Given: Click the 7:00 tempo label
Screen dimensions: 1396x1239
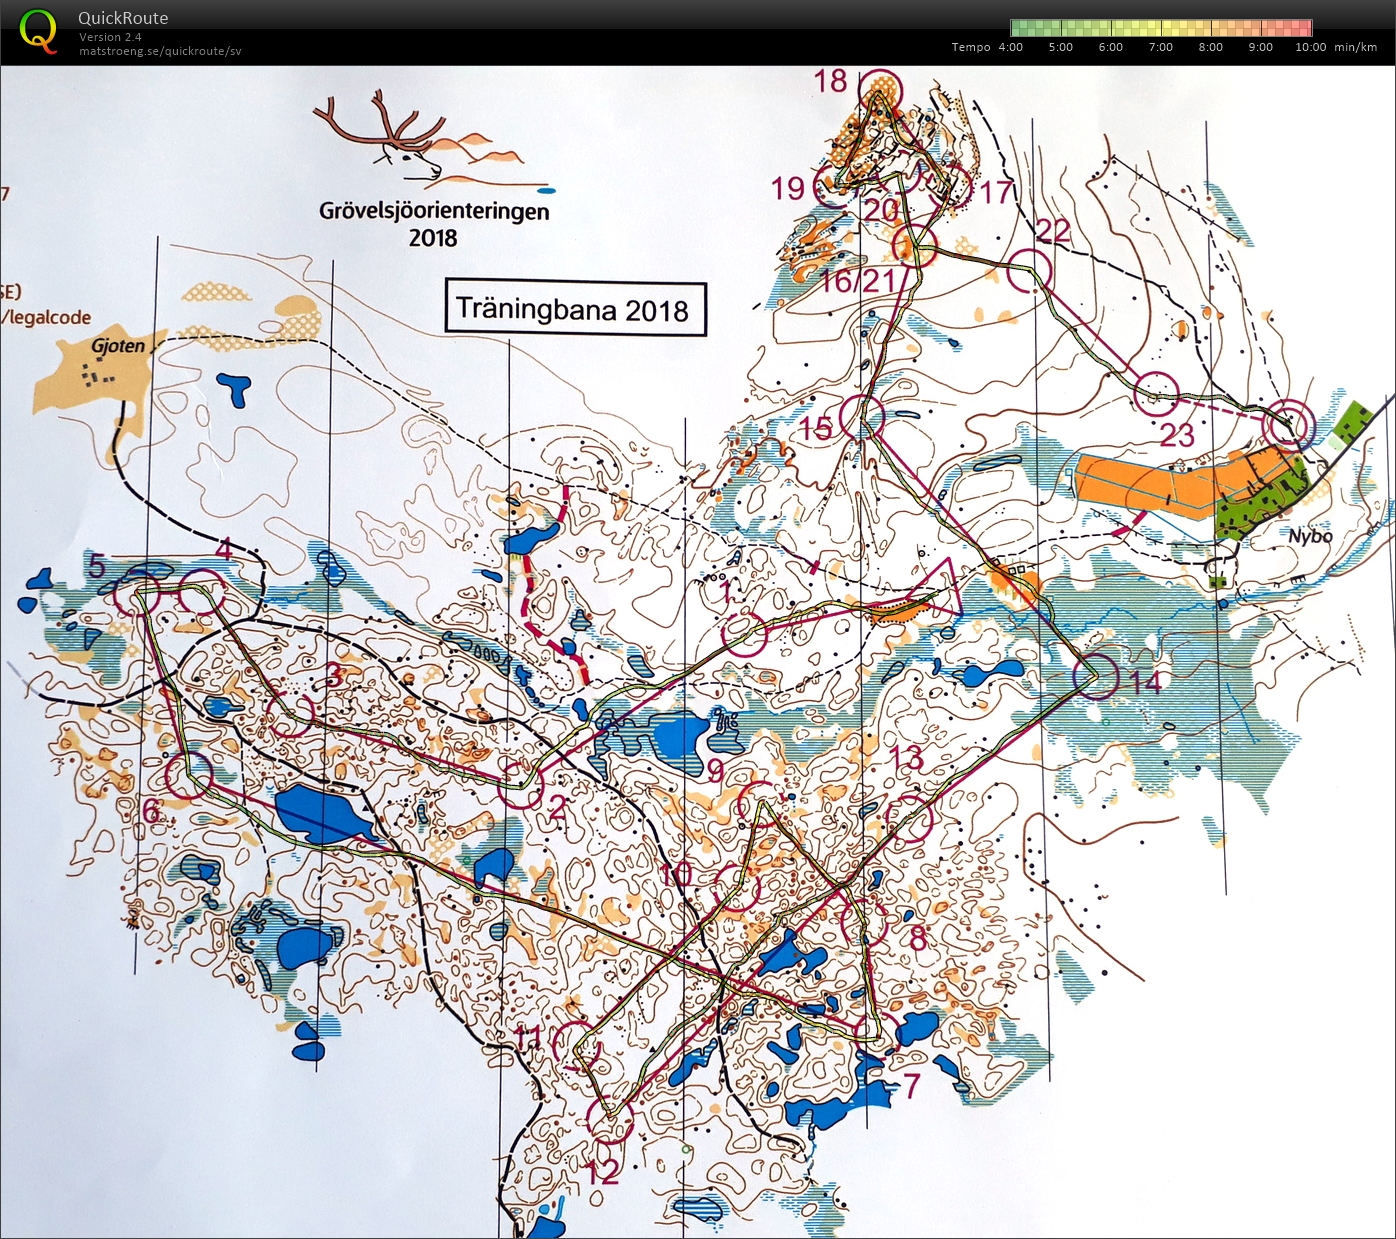Looking at the screenshot, I should click(x=1160, y=47).
